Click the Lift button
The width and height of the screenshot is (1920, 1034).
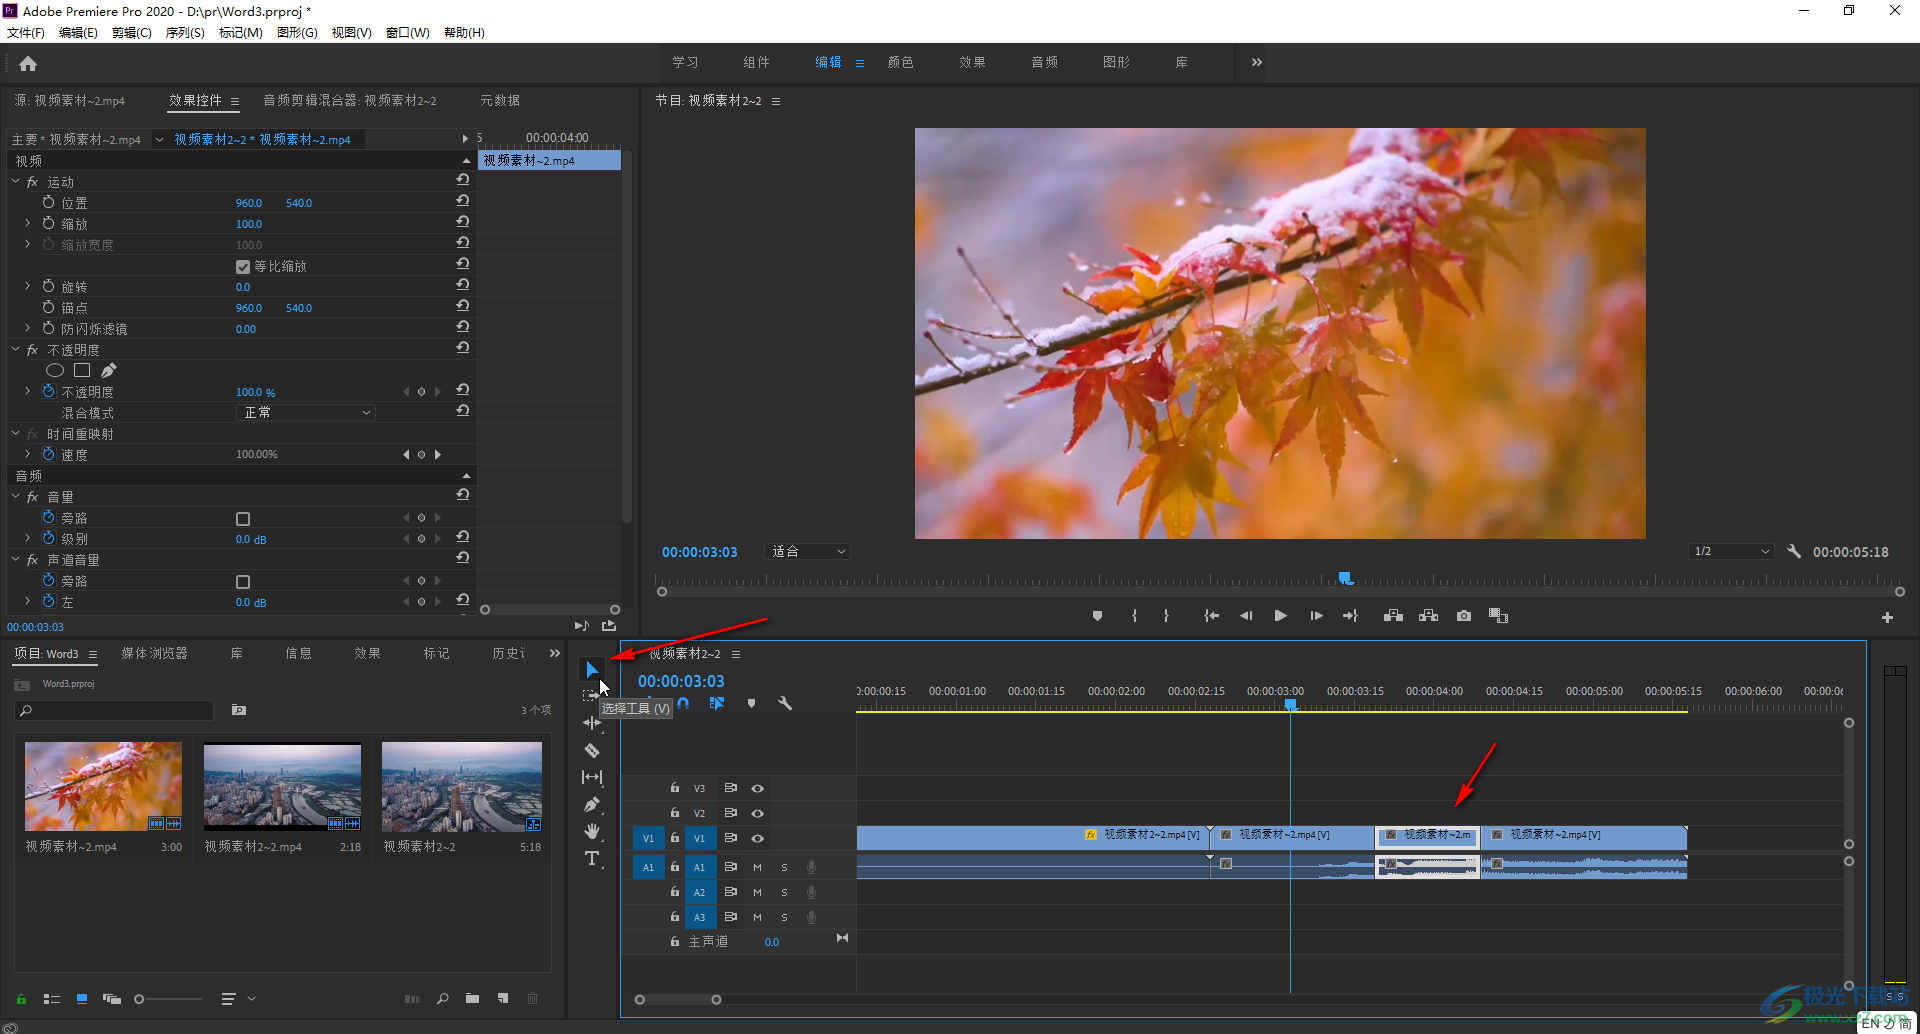coord(1393,616)
